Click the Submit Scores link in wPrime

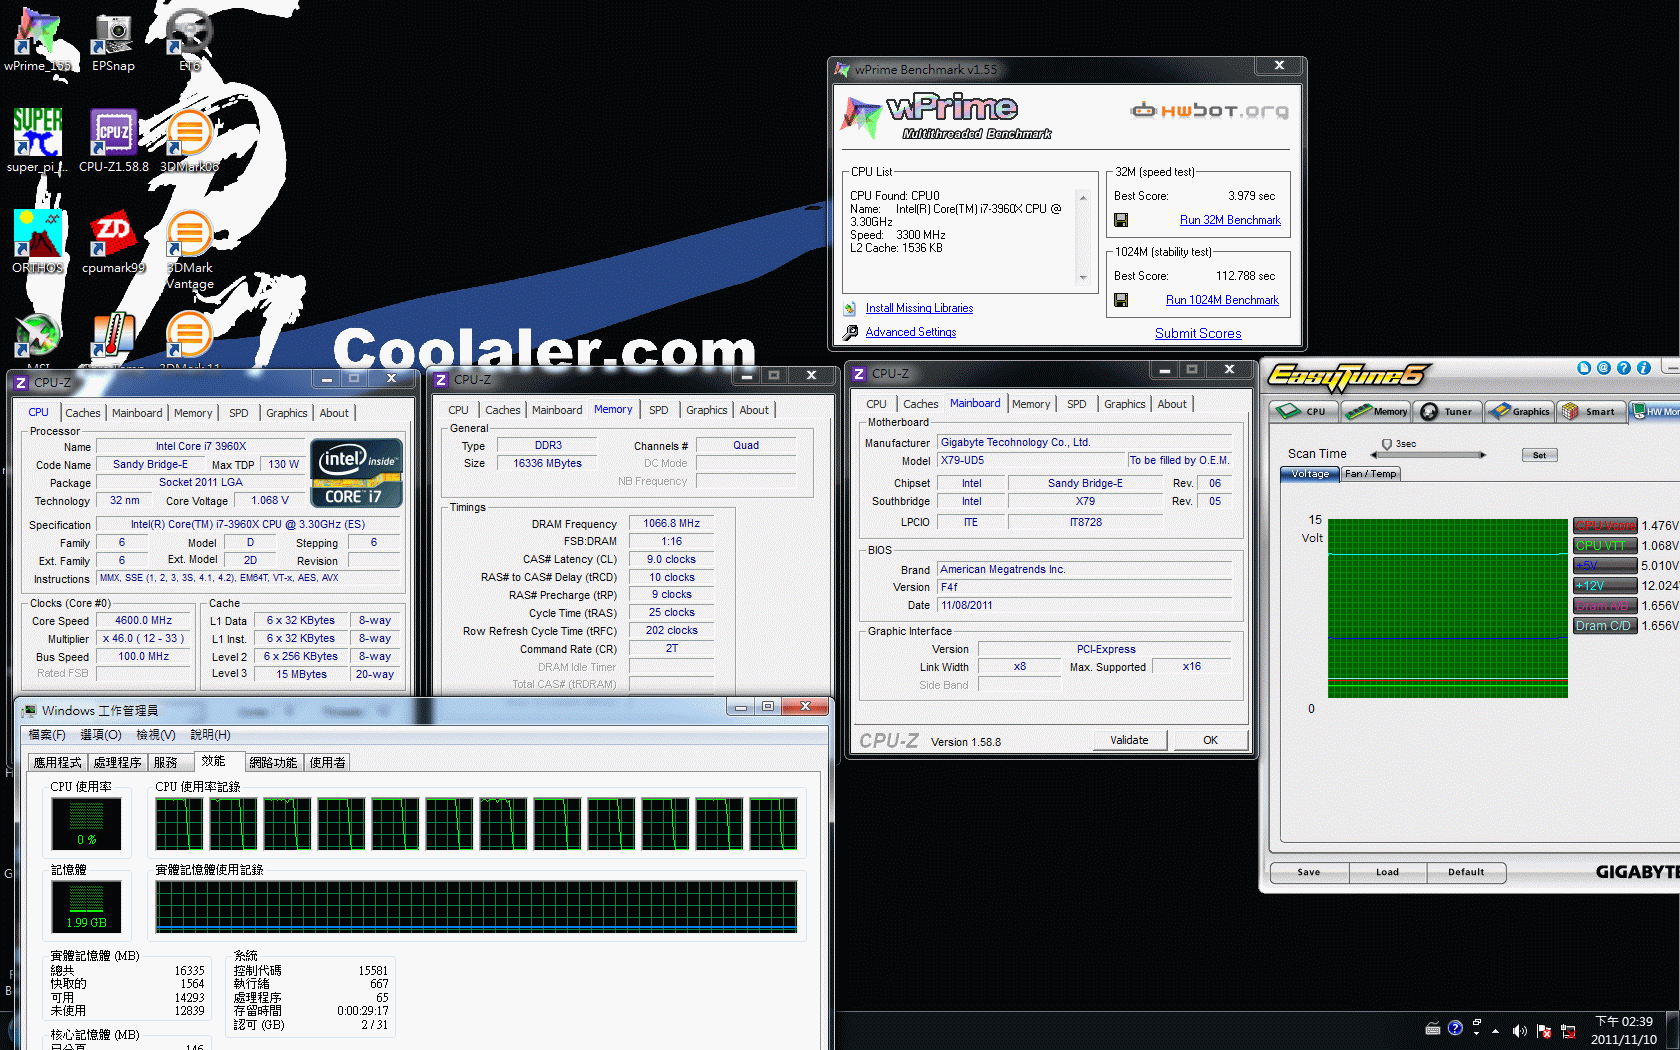coord(1198,334)
